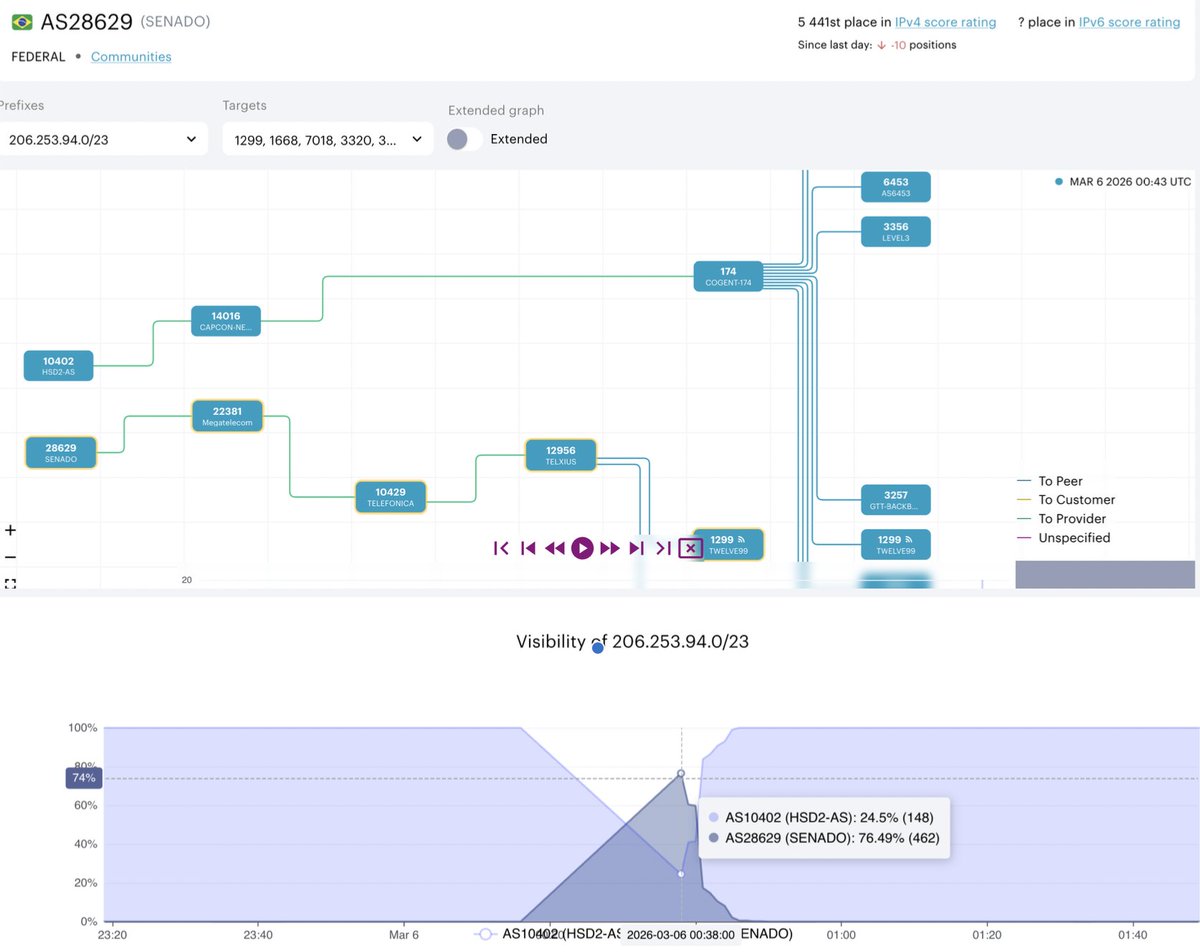
Task: Click the Visibility of 206.253.94.0/23 title
Action: [632, 642]
